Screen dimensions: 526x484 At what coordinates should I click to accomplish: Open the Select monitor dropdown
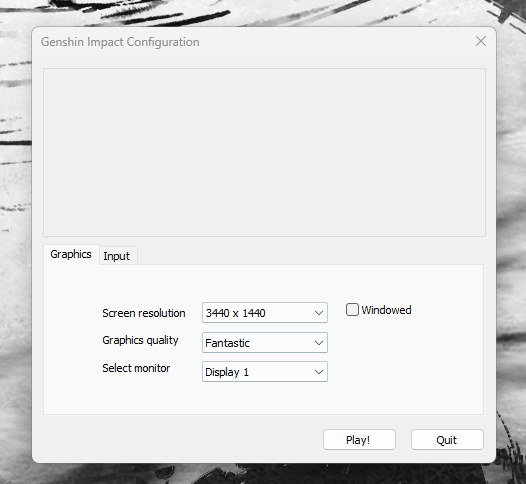tap(265, 372)
